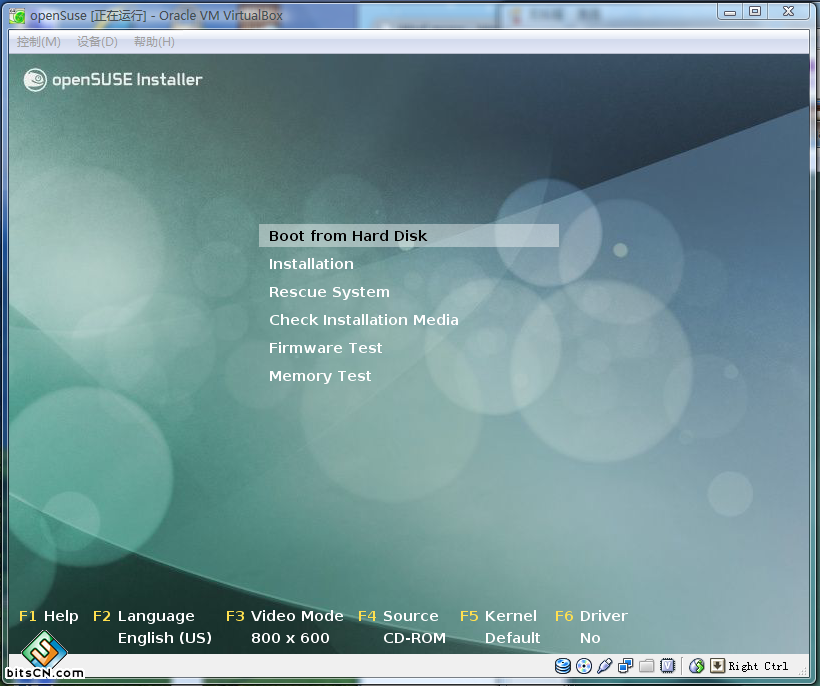
Task: Choose the Installation boot option
Action: [311, 264]
